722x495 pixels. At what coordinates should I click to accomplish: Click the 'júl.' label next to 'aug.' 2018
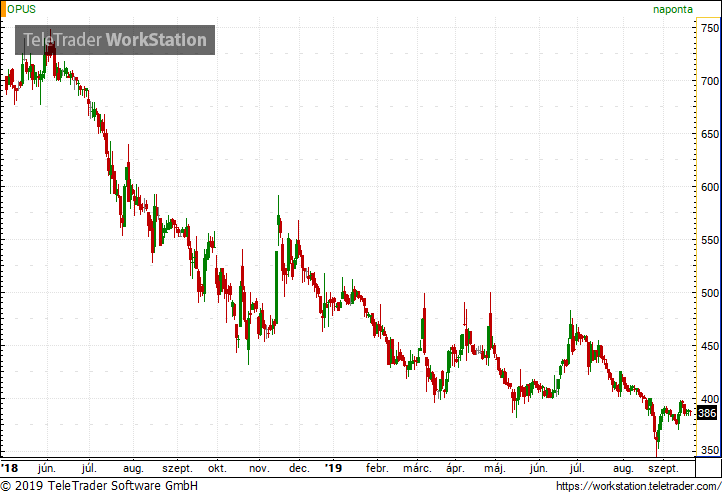pos(89,469)
